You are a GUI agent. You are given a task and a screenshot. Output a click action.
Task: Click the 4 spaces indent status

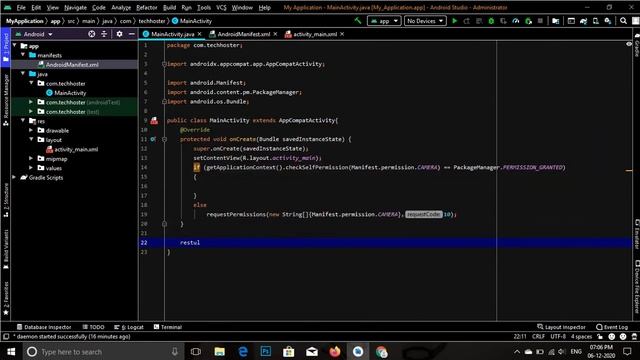tap(581, 337)
